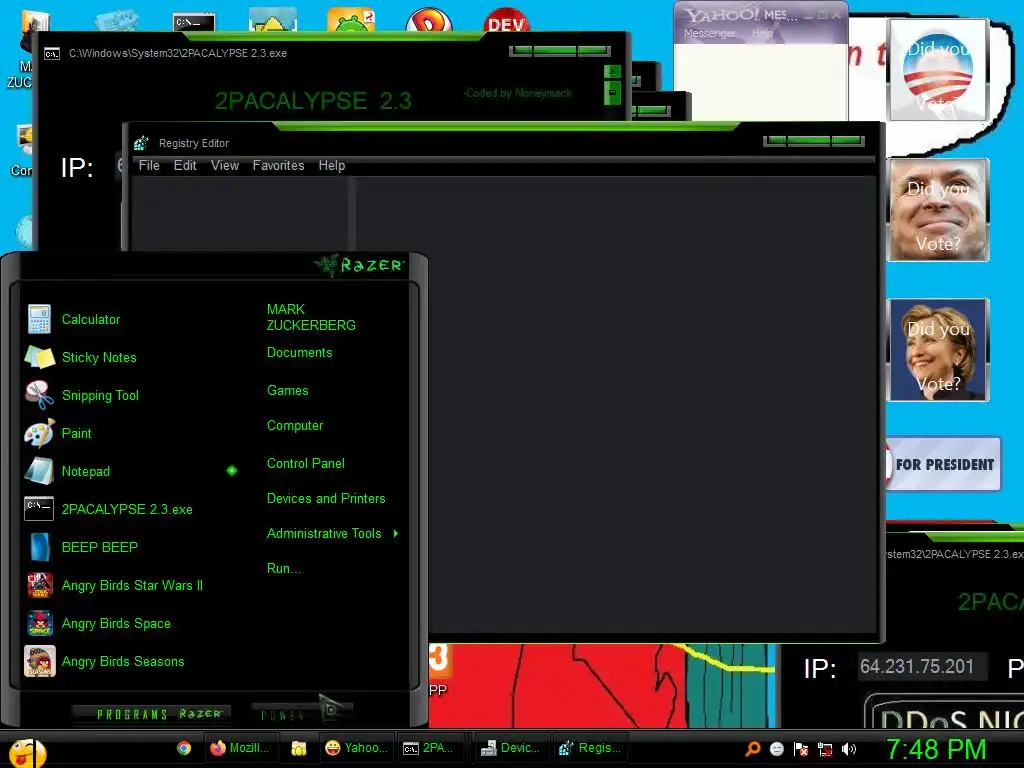Screen dimensions: 1024x768
Task: Open Games from start menu
Action: (287, 391)
